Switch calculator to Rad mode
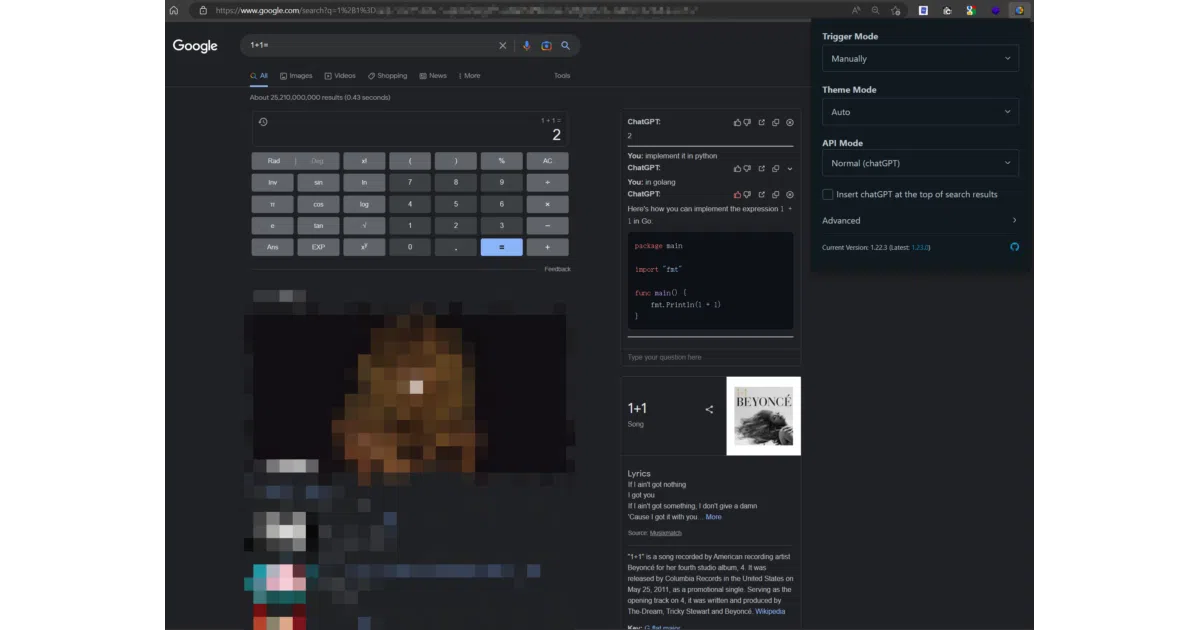Screen dimensions: 1200x630 274,161
